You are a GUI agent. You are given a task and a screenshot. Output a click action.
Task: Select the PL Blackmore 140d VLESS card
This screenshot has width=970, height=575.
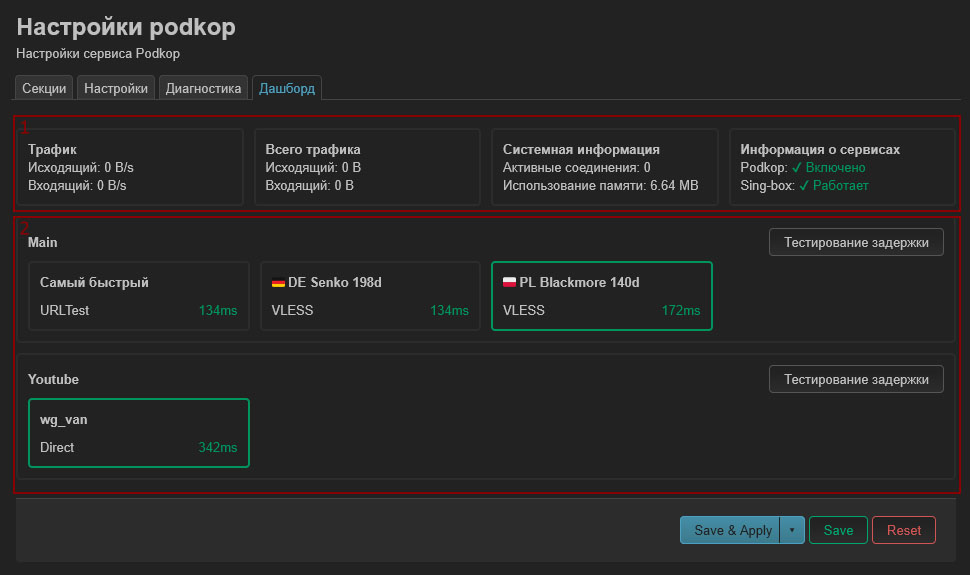601,296
